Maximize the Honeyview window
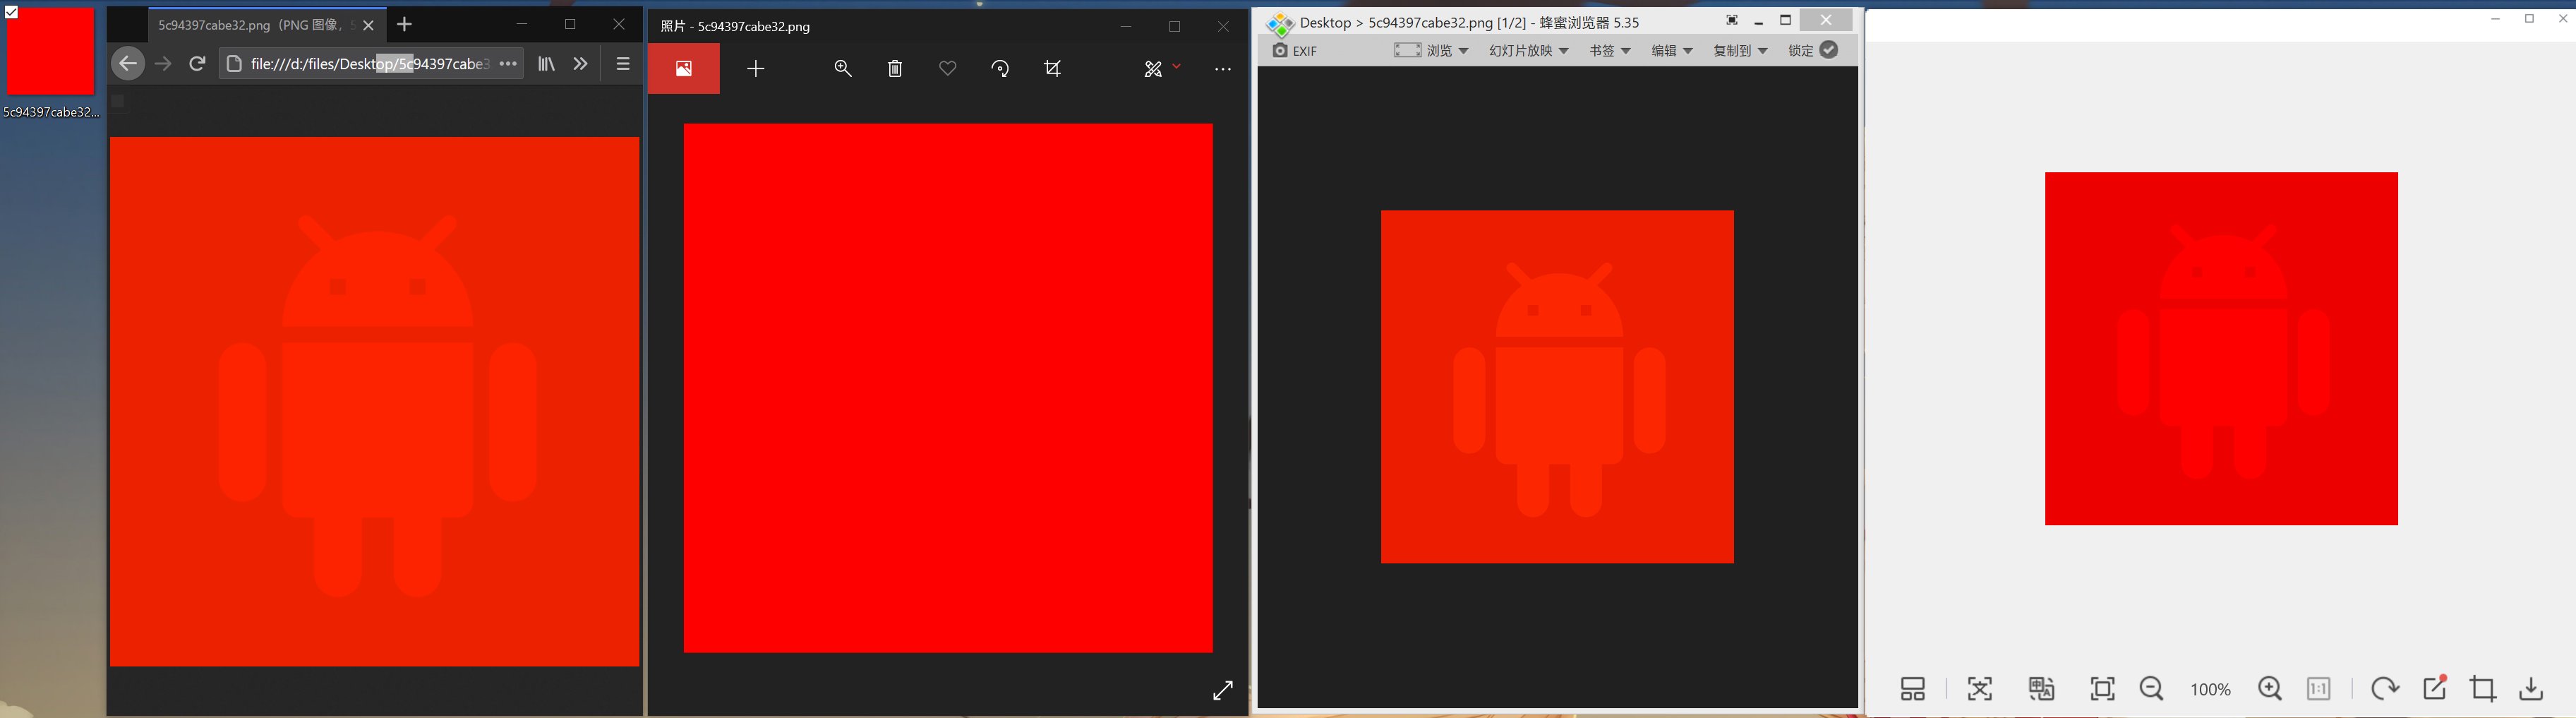The height and width of the screenshot is (718, 2576). [1786, 20]
